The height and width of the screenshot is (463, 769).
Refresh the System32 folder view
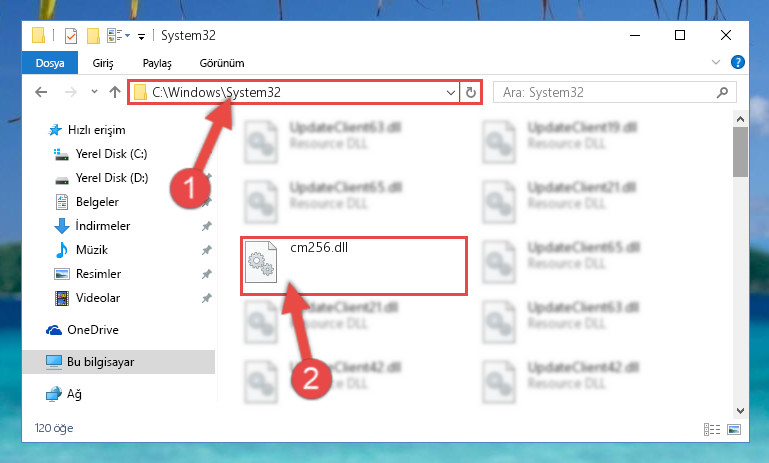coord(470,92)
